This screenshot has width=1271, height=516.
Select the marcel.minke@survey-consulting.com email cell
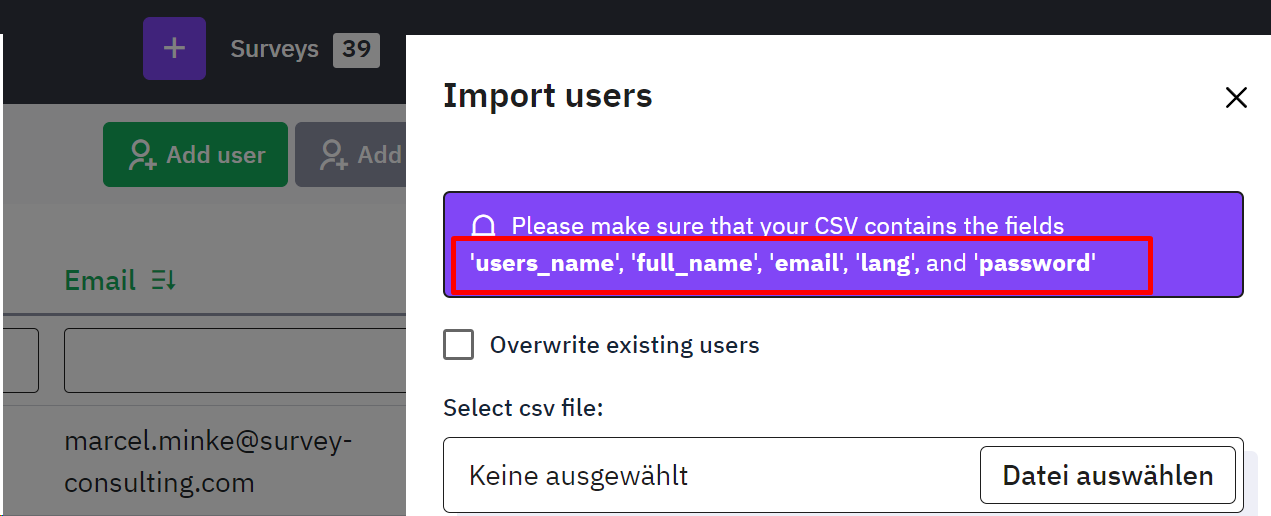208,462
